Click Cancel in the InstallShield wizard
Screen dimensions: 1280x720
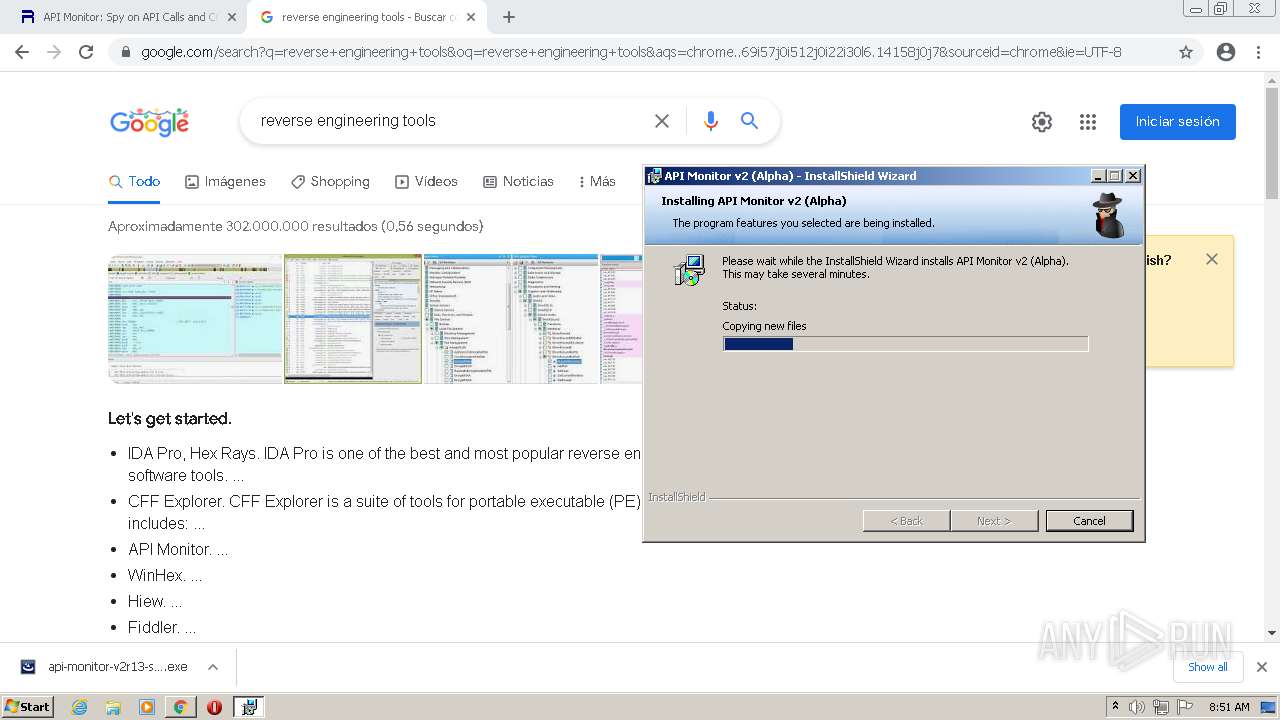1089,521
